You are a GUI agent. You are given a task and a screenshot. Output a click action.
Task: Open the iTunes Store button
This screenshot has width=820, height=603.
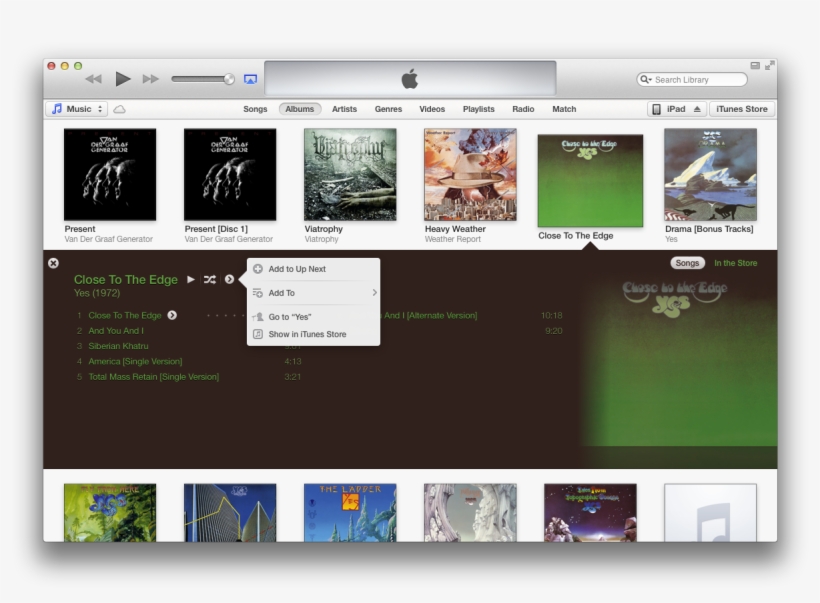coord(742,109)
